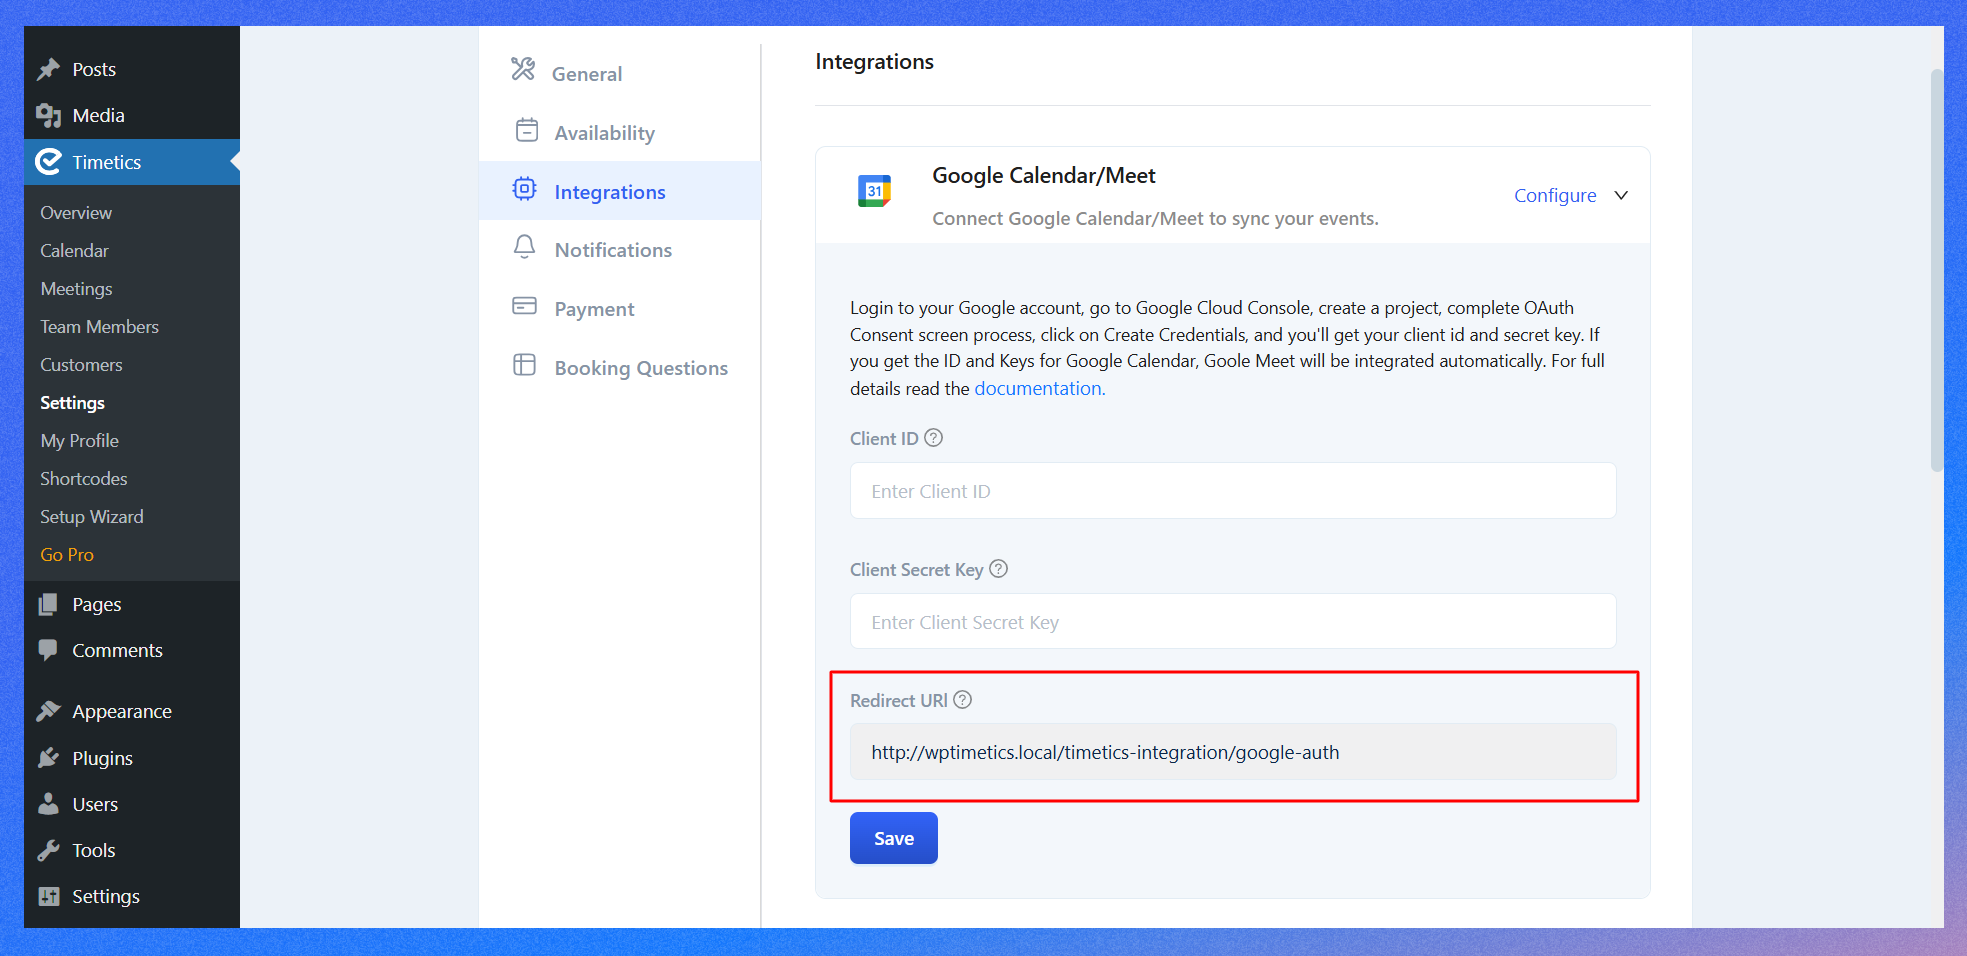1967x956 pixels.
Task: Open the Notifications settings tab
Action: pyautogui.click(x=620, y=250)
